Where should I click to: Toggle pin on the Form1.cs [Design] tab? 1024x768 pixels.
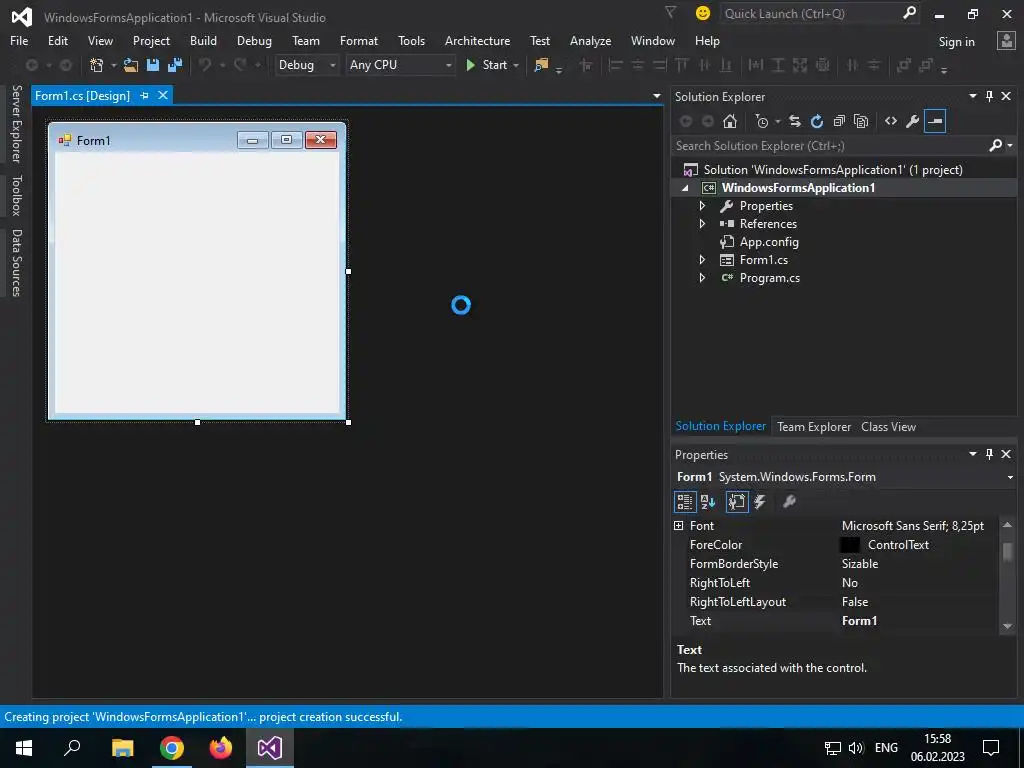144,95
